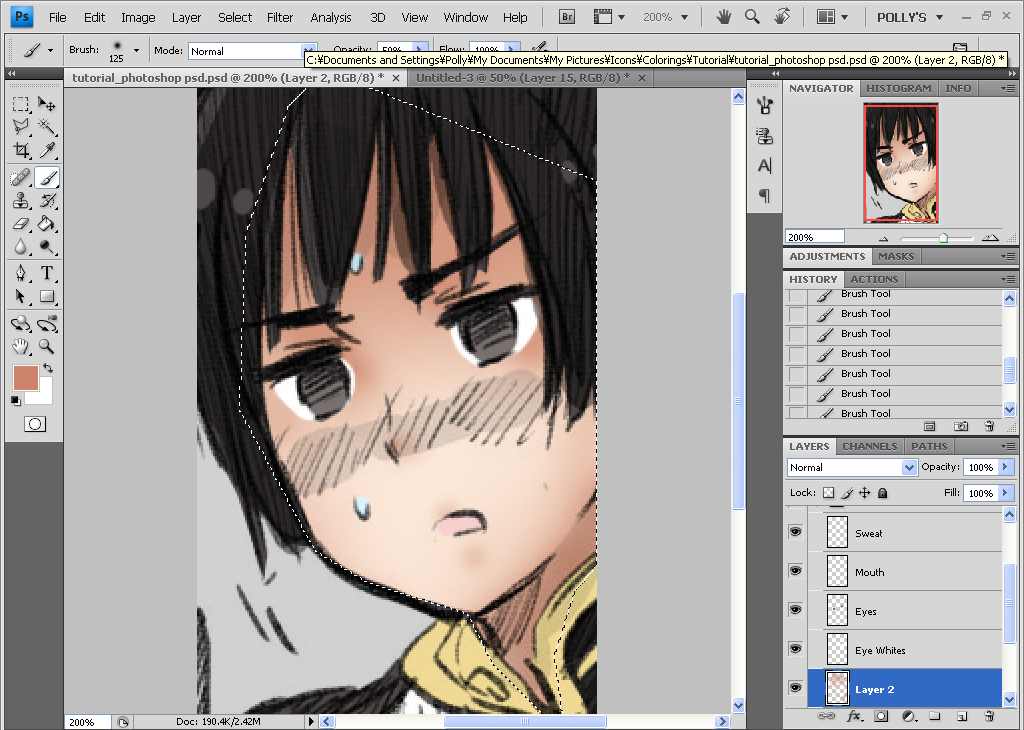The width and height of the screenshot is (1024, 730).
Task: Select the Sweat layer
Action: (x=904, y=533)
